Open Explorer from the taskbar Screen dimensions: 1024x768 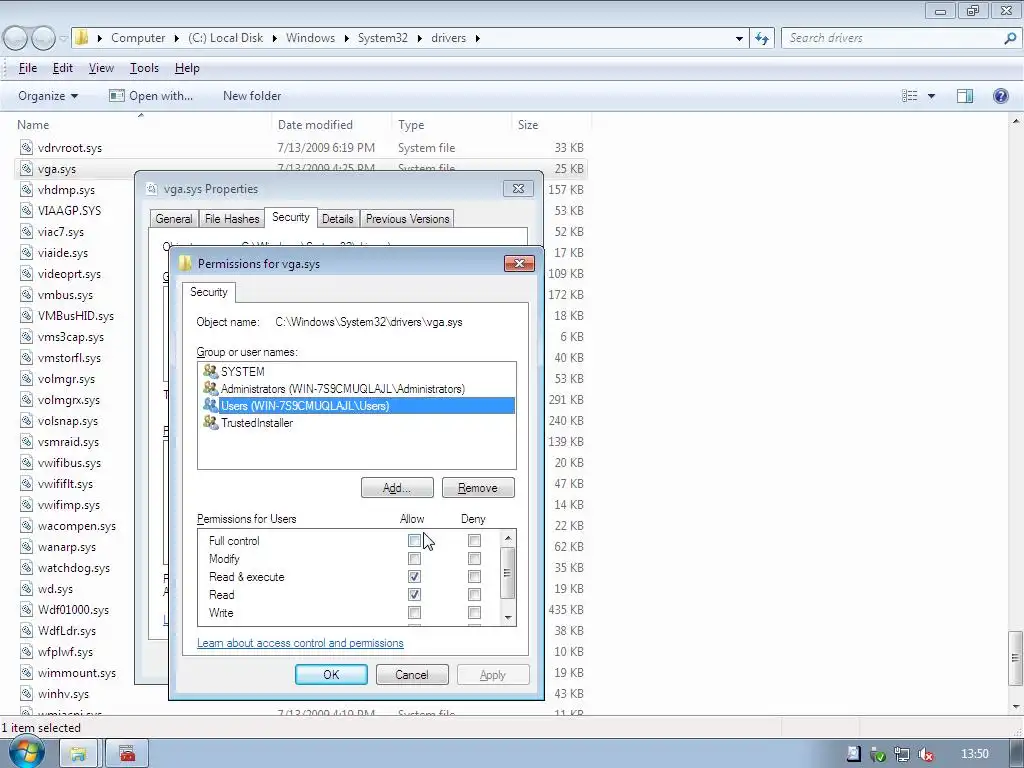pos(78,754)
